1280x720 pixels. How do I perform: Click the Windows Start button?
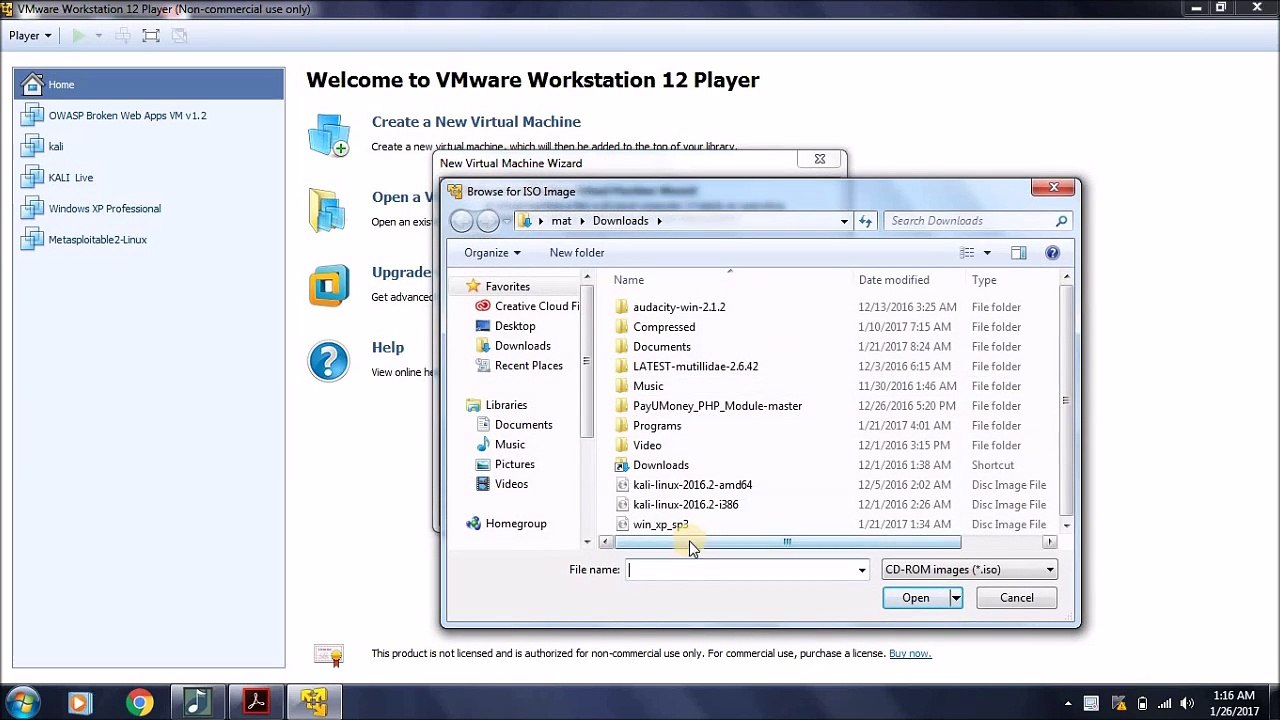coord(23,702)
